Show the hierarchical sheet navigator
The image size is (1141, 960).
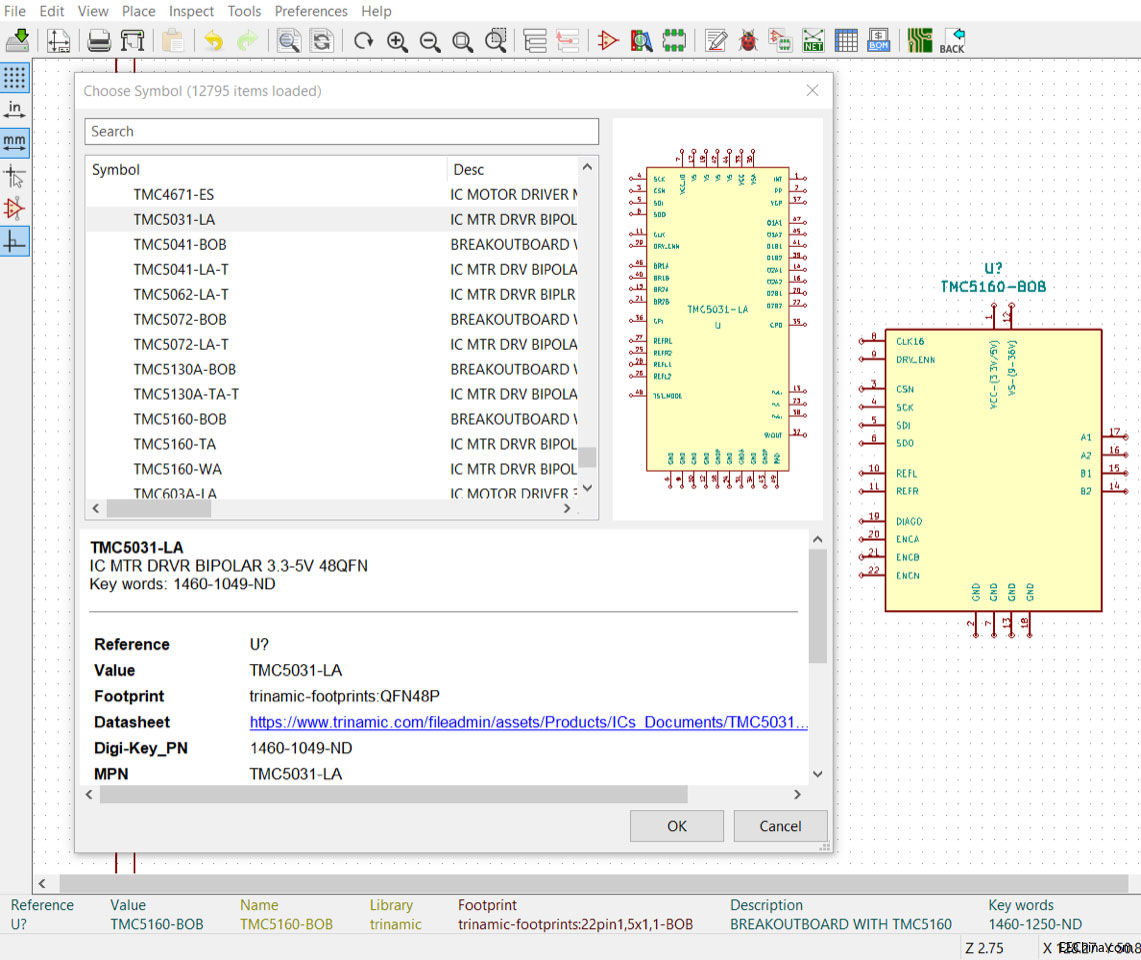click(535, 40)
